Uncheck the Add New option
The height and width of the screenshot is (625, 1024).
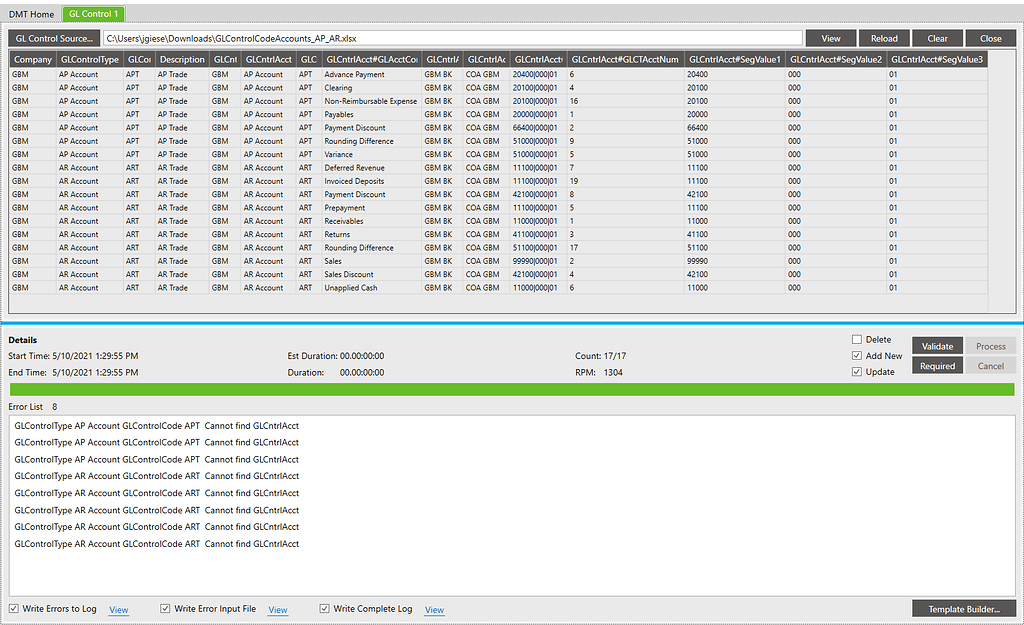pyautogui.click(x=857, y=355)
